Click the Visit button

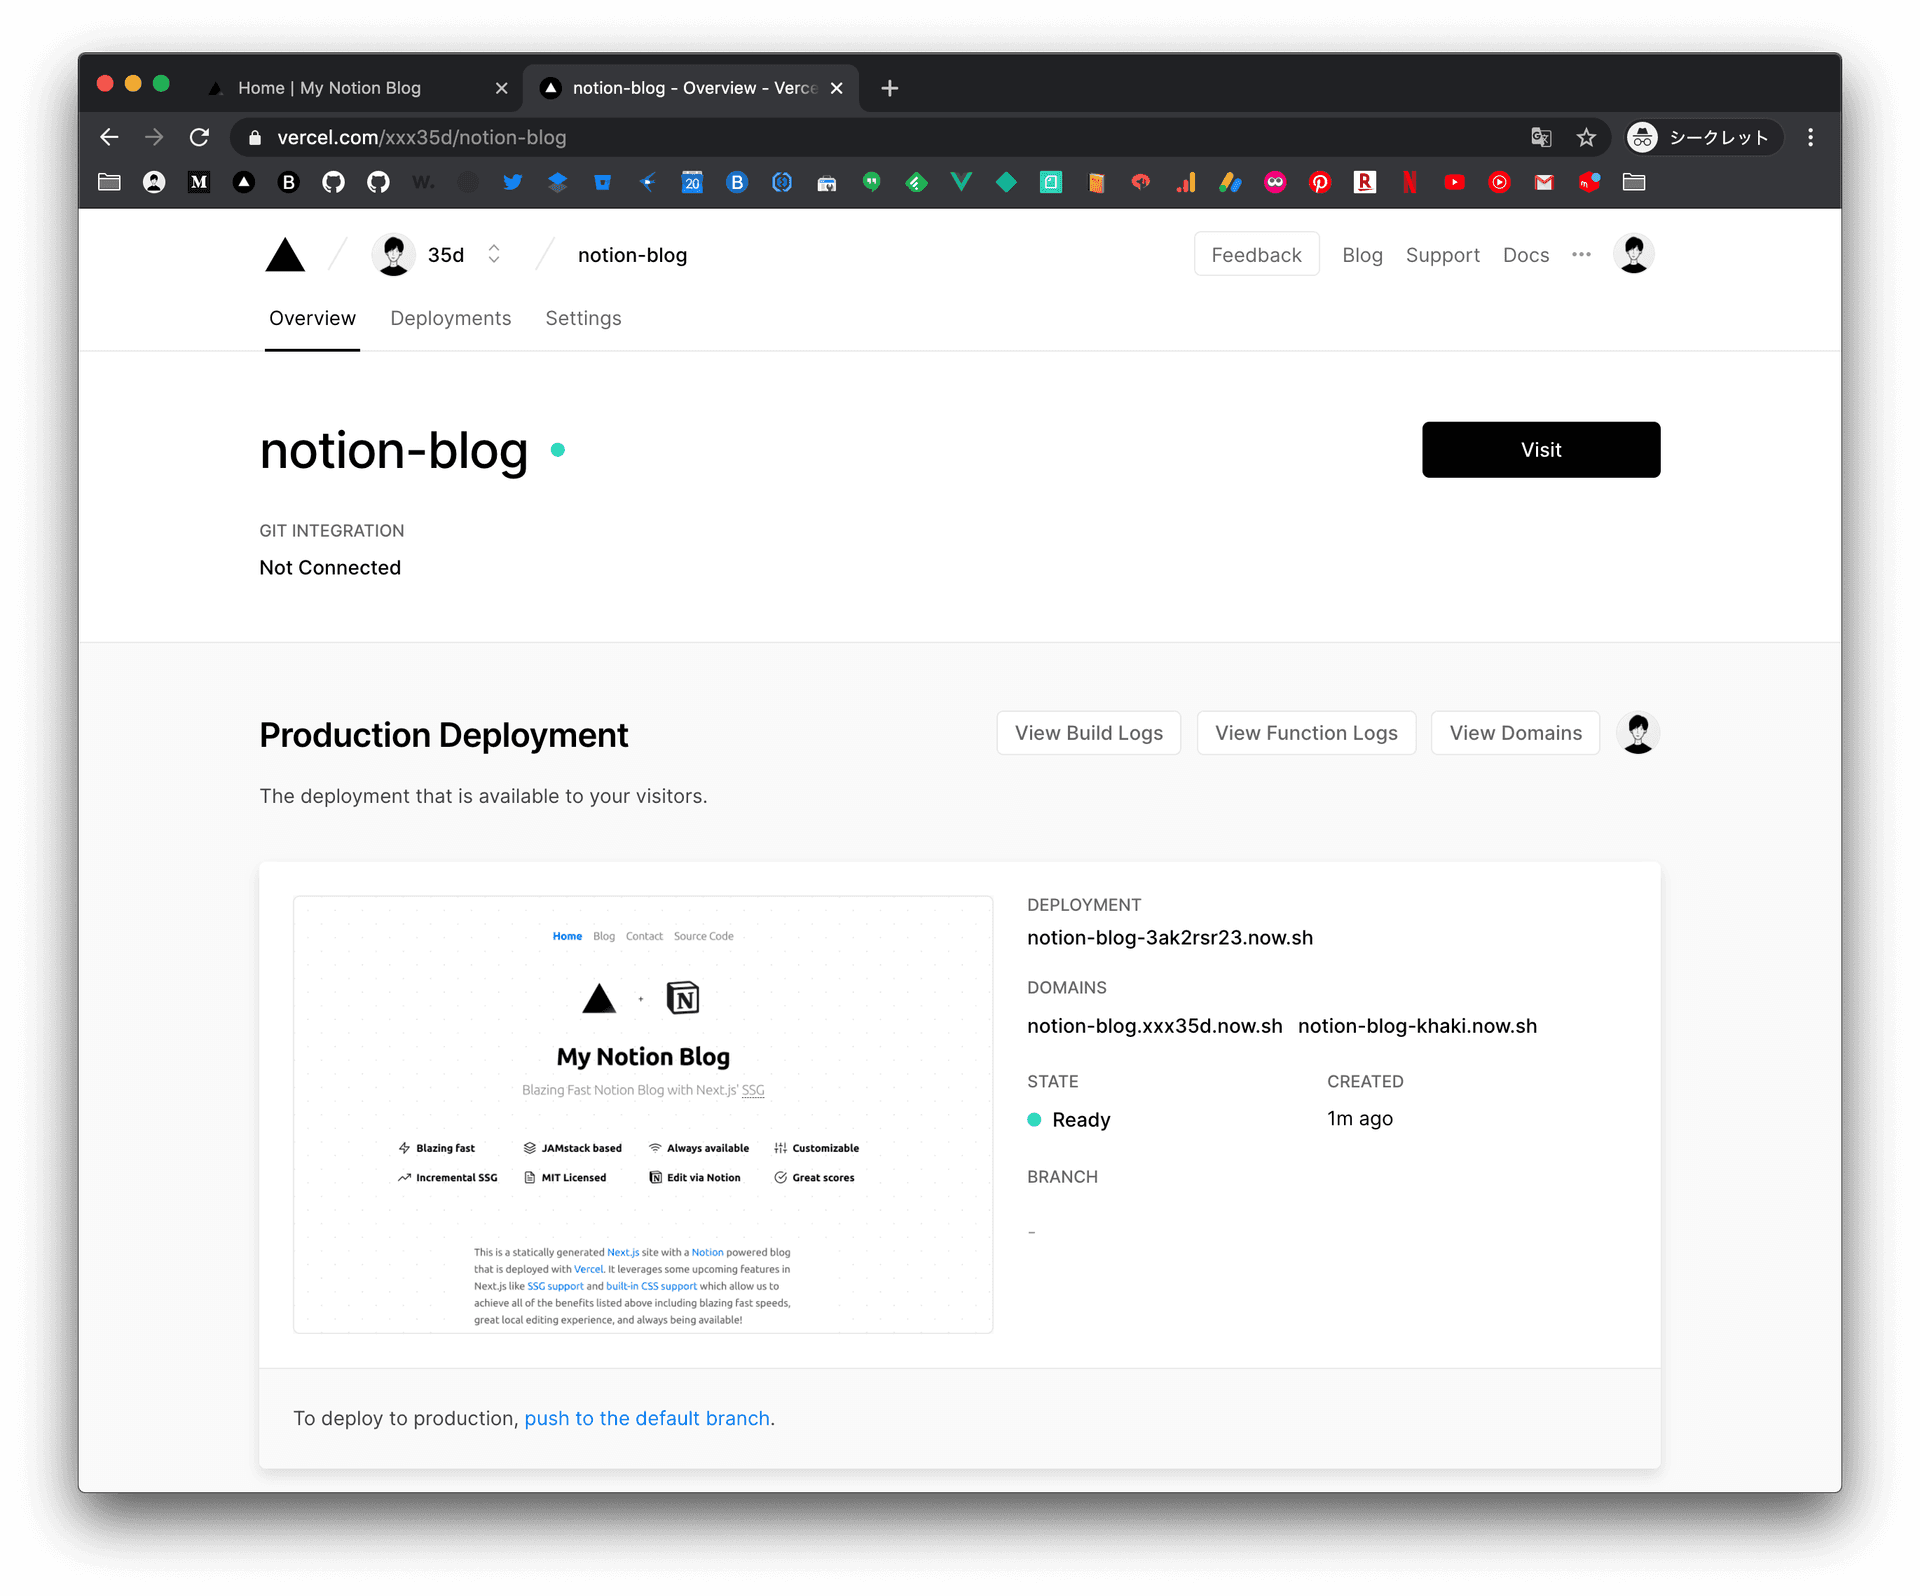pyautogui.click(x=1539, y=448)
